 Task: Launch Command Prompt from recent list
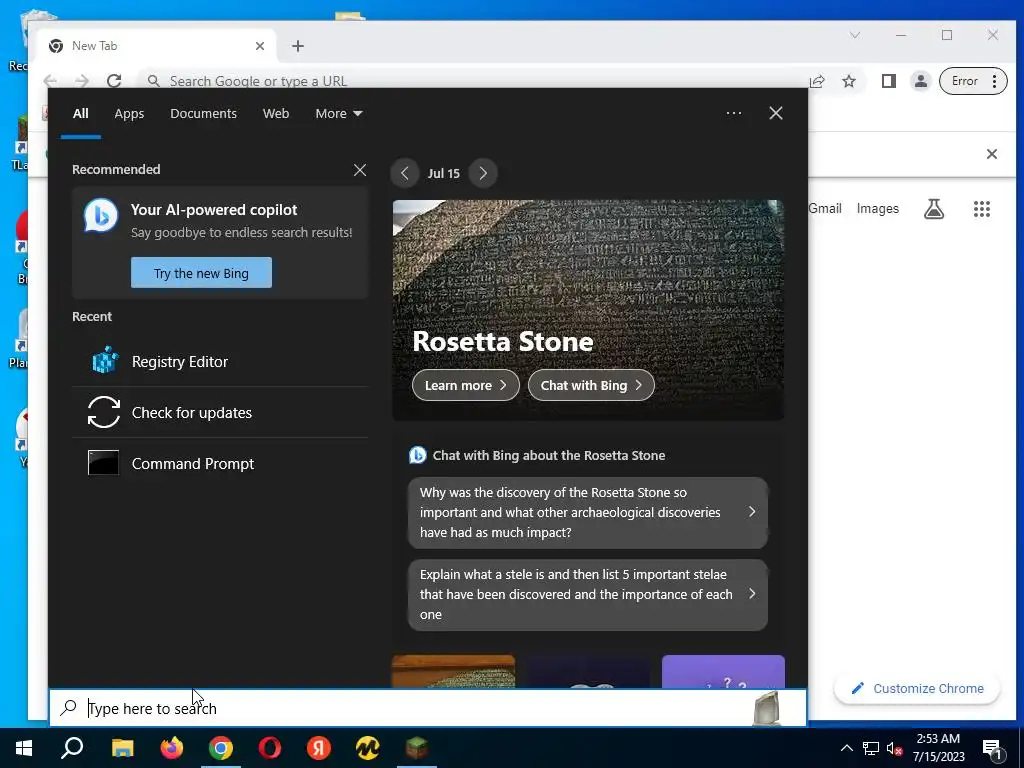pyautogui.click(x=220, y=464)
